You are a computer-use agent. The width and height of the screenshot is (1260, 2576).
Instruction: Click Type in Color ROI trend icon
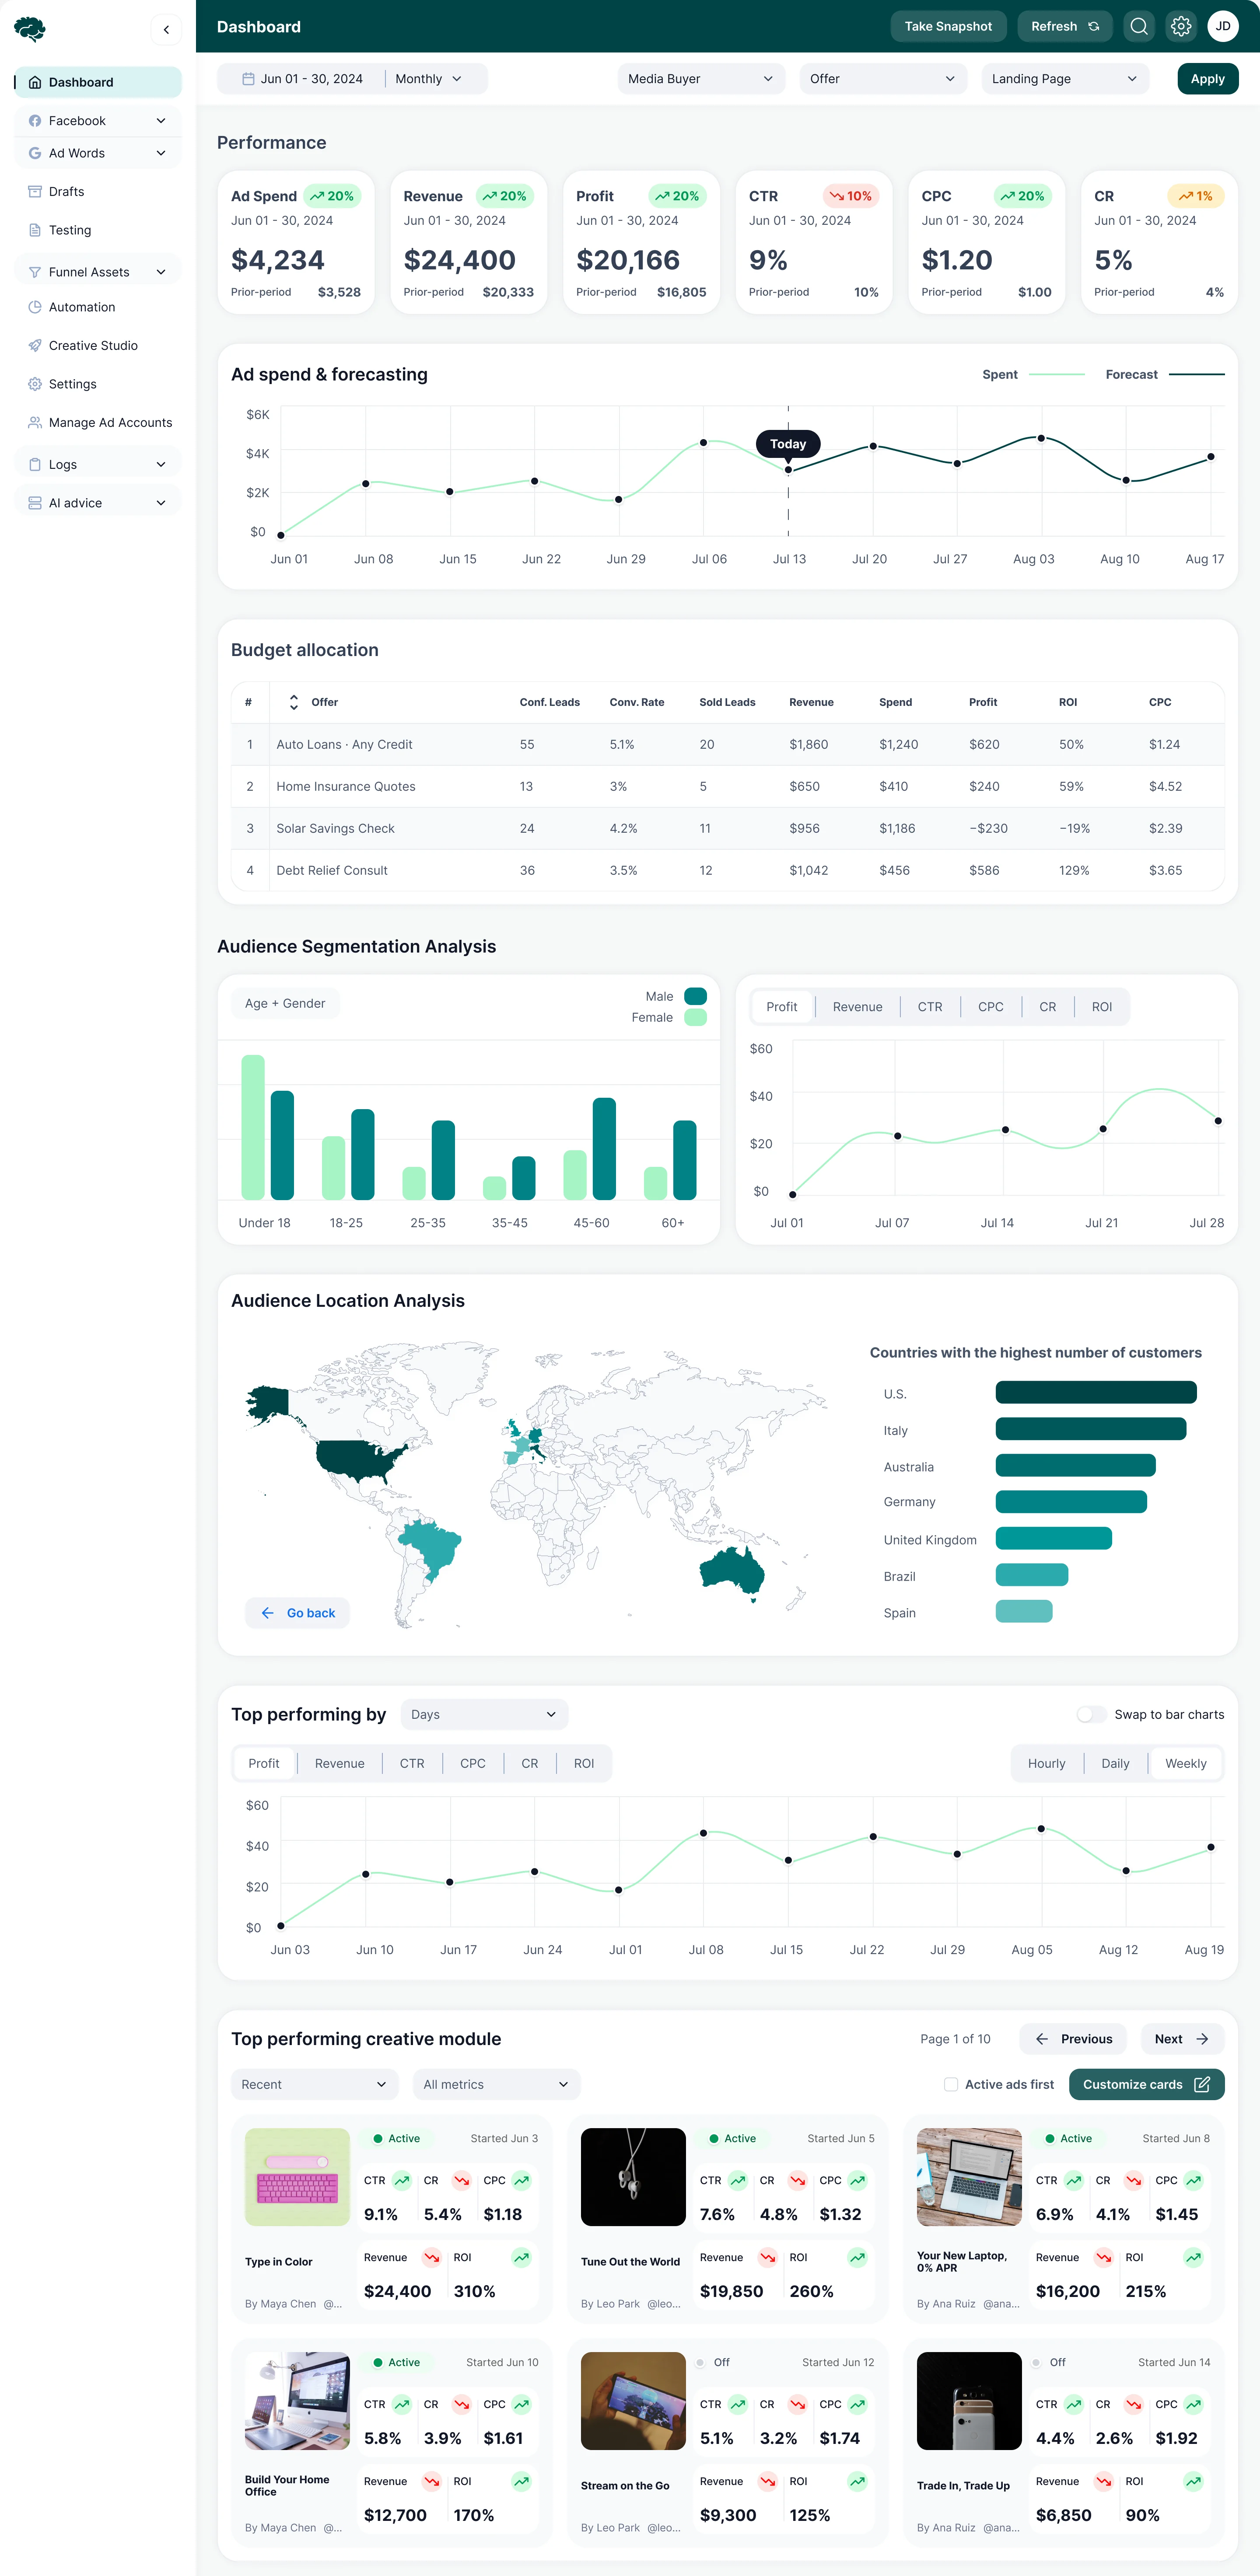[521, 2257]
